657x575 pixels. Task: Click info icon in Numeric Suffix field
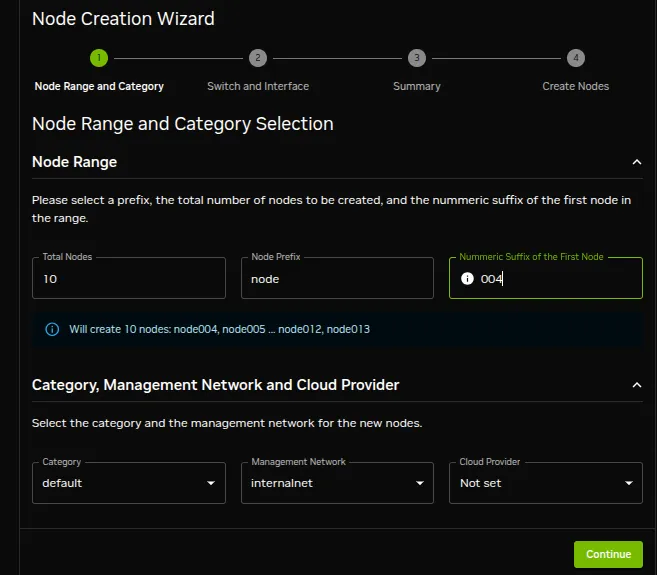(x=467, y=278)
